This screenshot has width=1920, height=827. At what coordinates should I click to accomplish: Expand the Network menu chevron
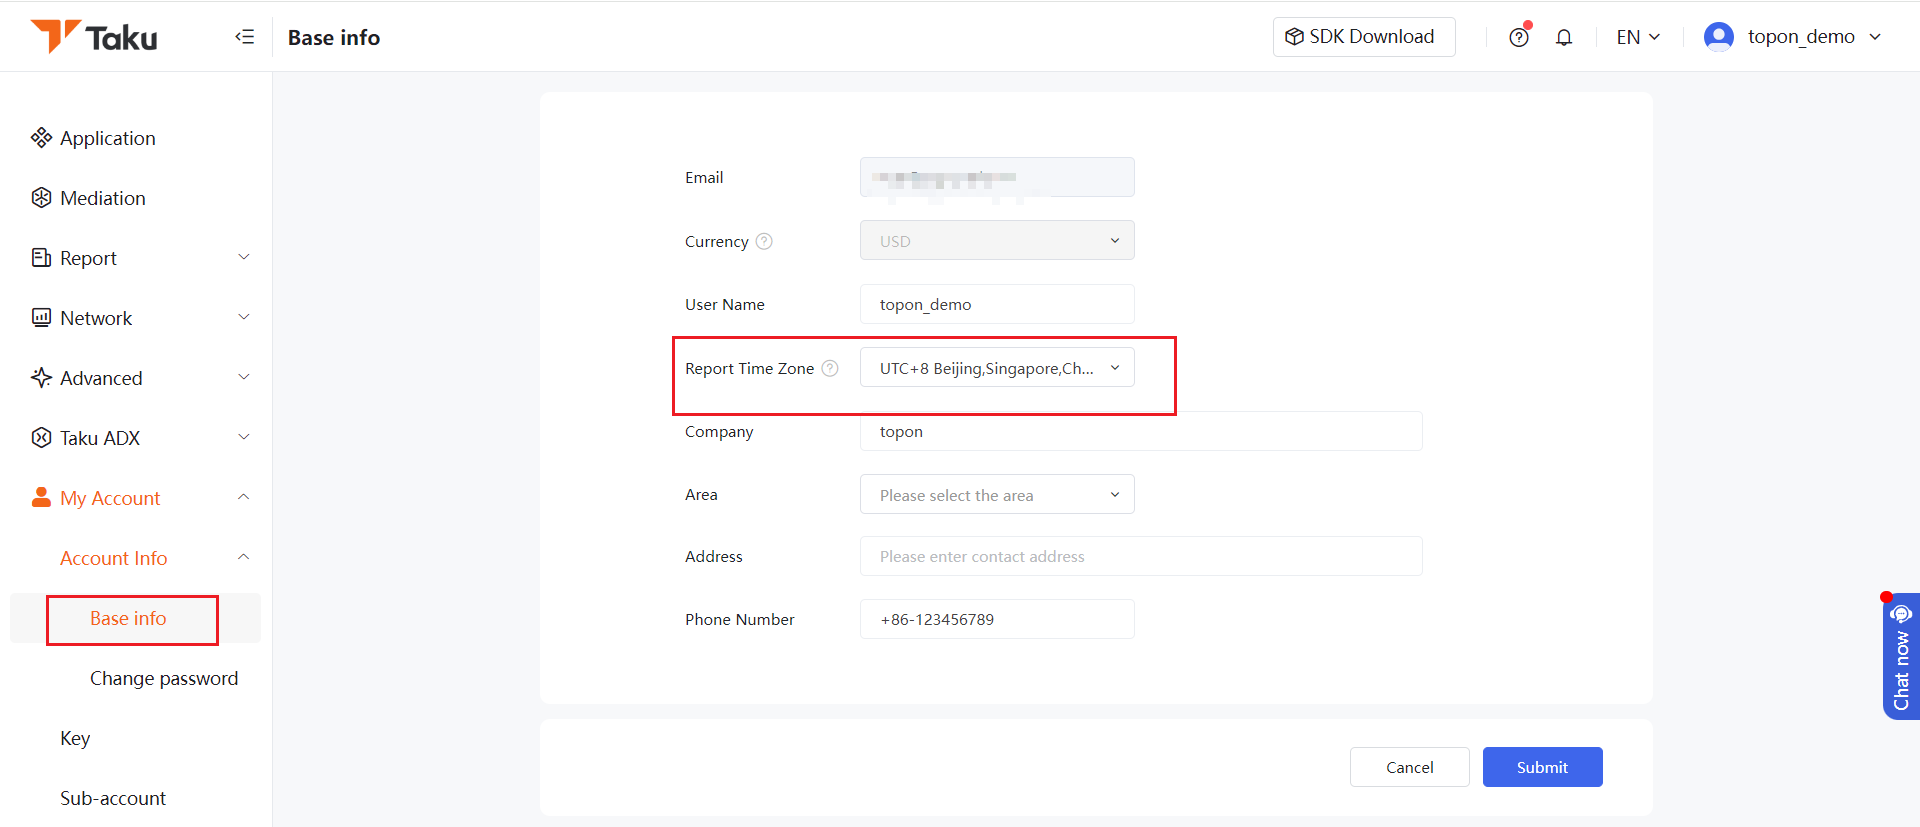point(244,317)
